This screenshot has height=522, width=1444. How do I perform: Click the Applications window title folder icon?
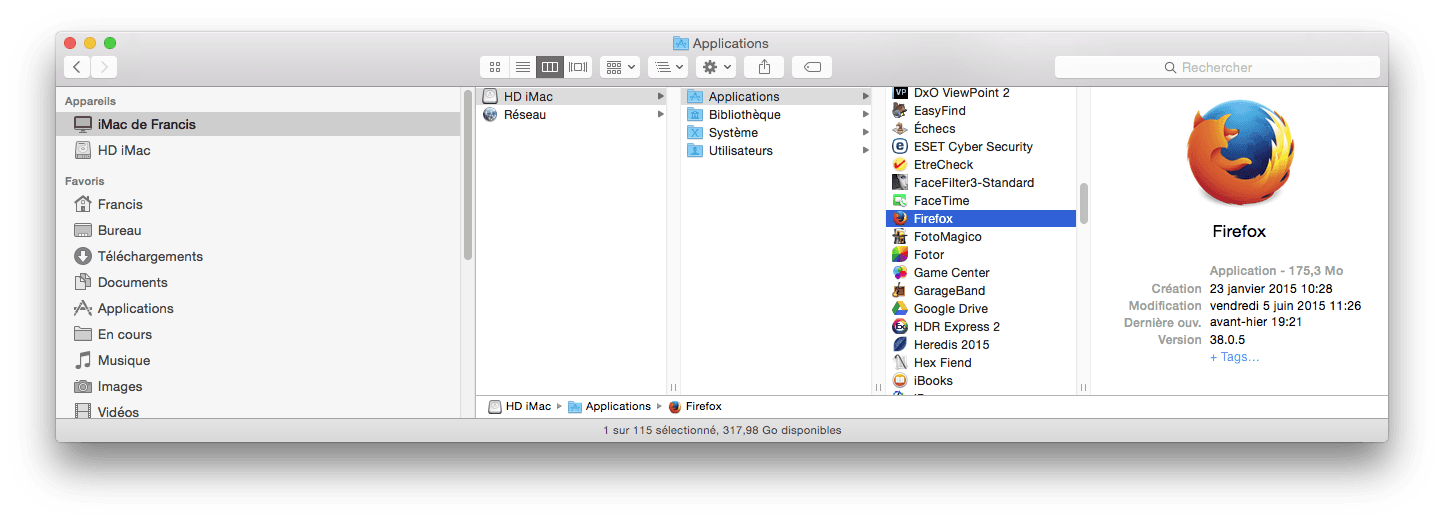click(680, 43)
